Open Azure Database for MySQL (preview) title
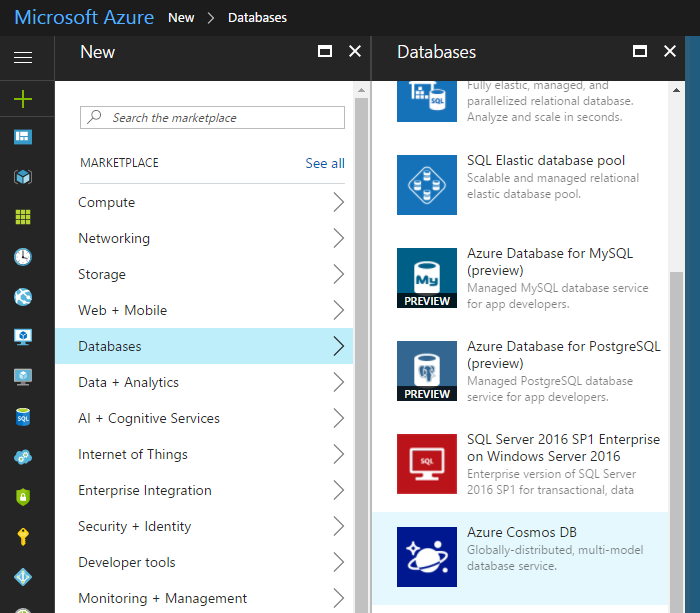Screen dimensions: 700x613 [550, 262]
